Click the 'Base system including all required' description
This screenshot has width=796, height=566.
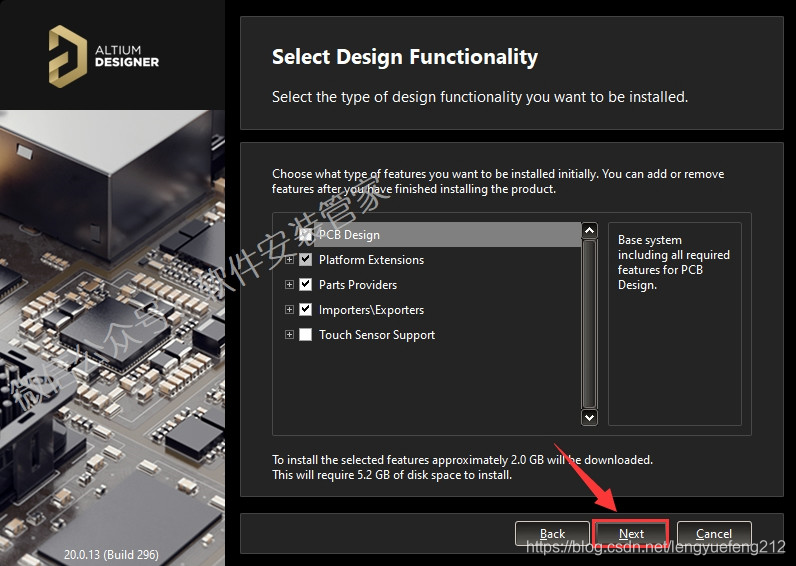point(673,262)
